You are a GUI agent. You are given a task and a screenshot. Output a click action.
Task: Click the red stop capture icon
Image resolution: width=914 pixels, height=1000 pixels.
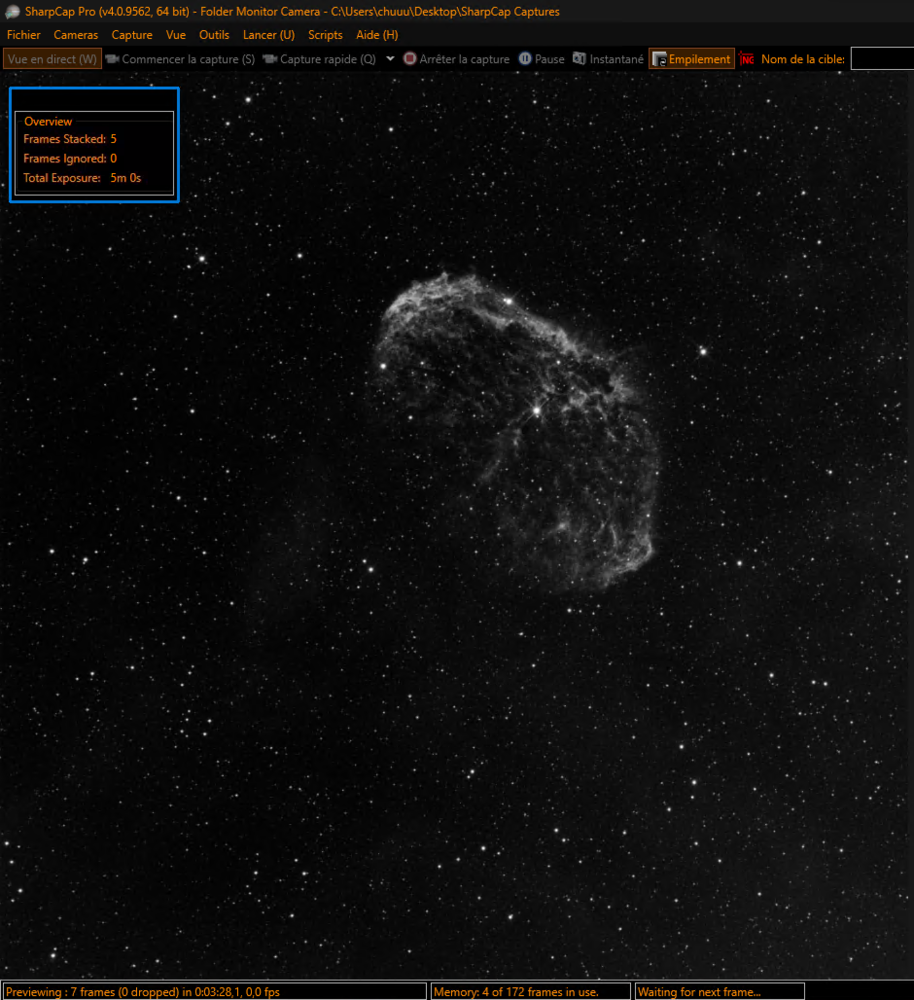(410, 59)
